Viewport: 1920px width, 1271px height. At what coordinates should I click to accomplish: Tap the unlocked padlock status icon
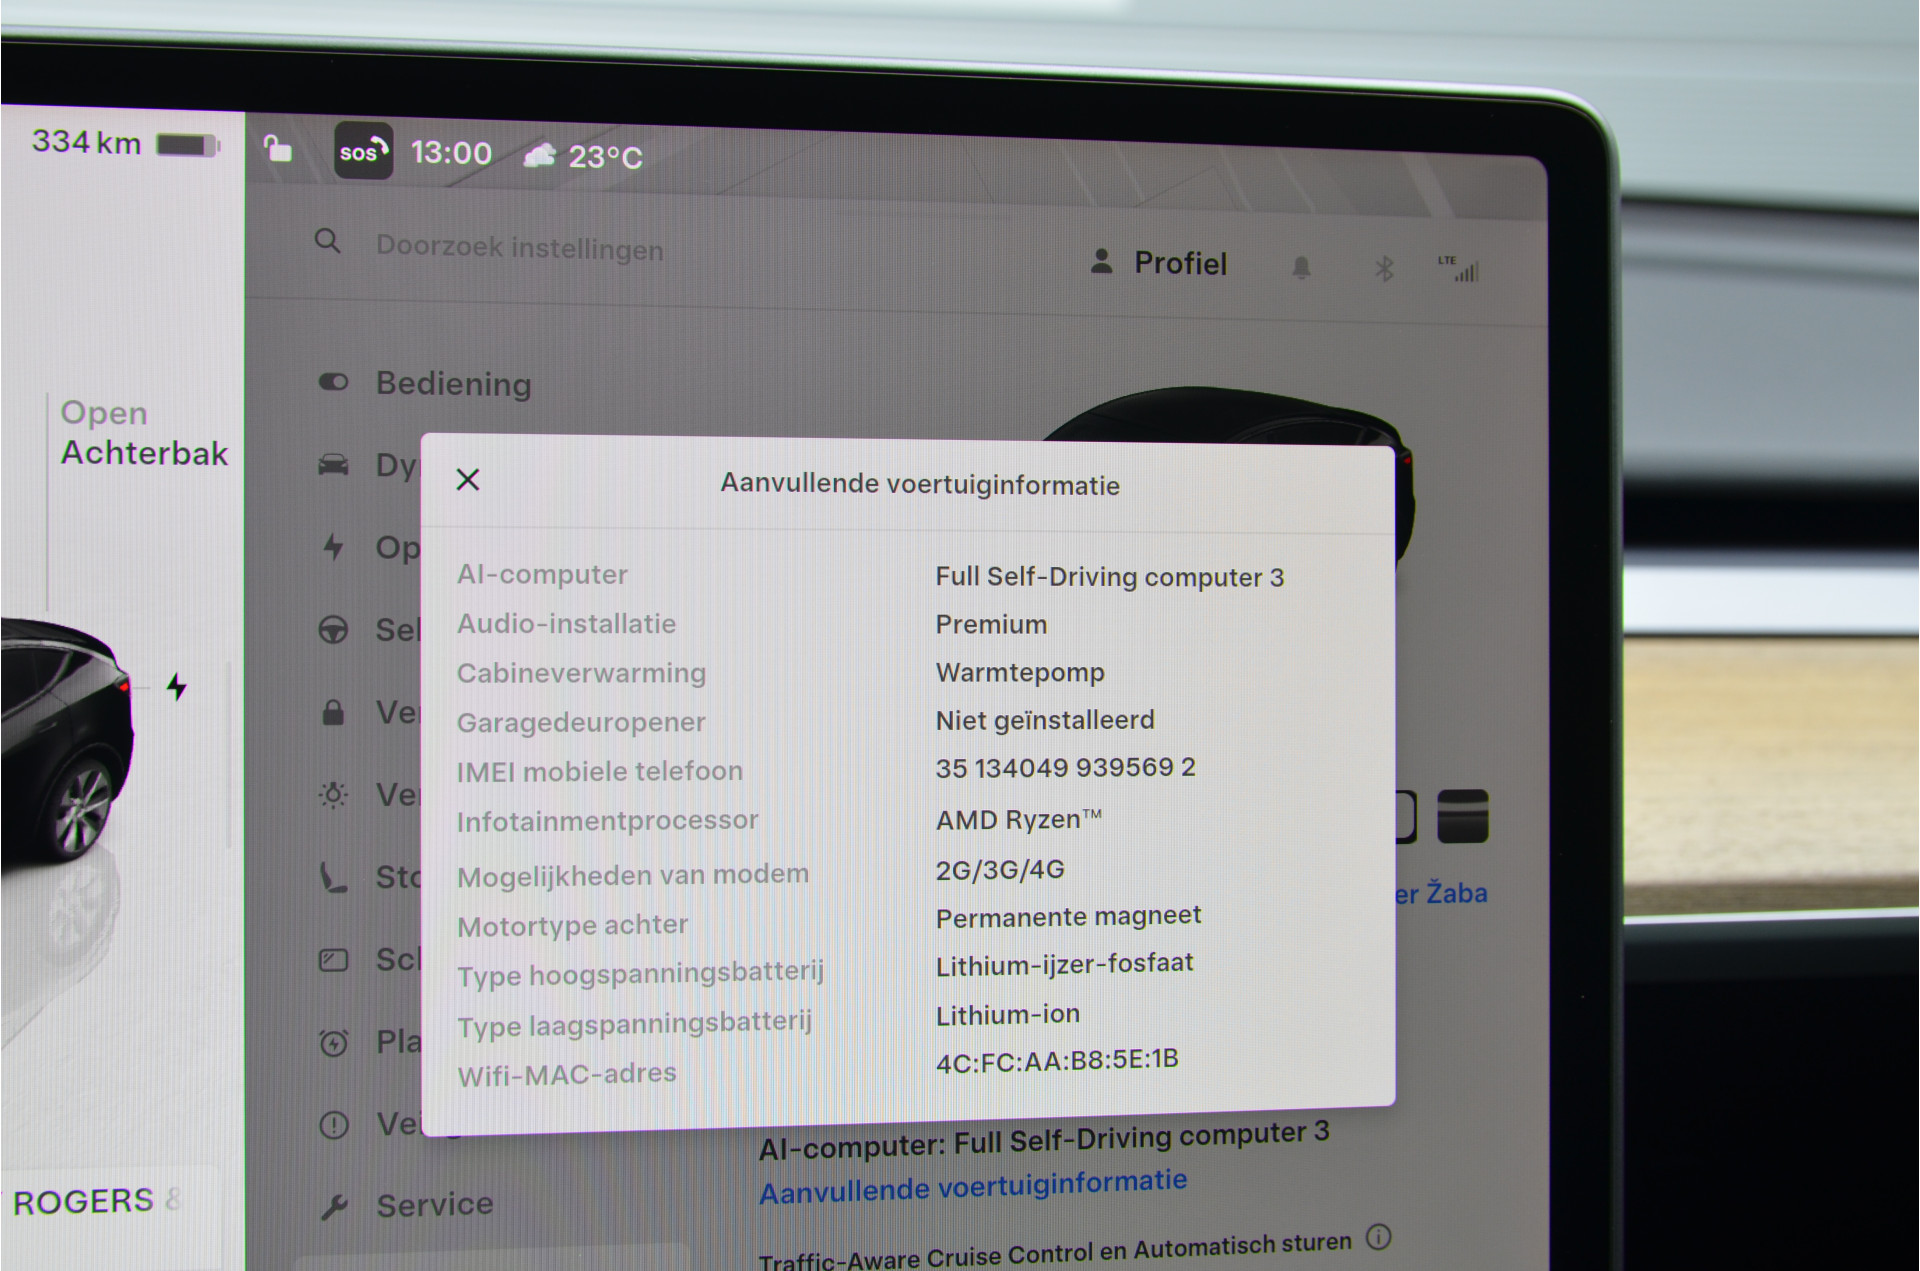277,149
